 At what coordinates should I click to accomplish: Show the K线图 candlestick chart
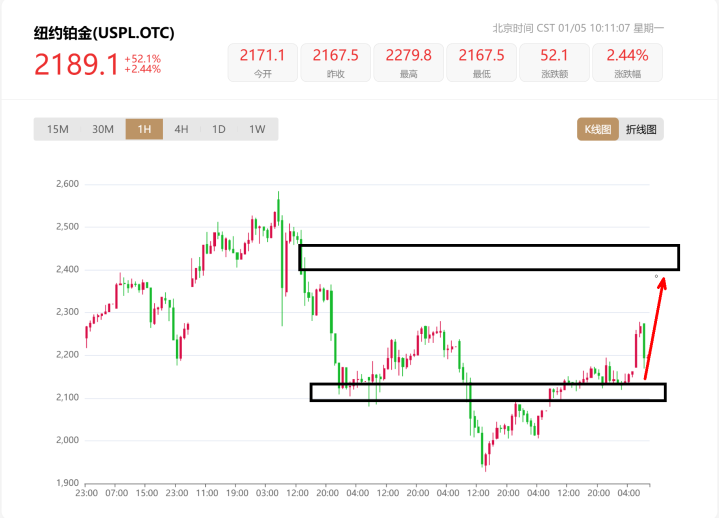click(x=597, y=129)
